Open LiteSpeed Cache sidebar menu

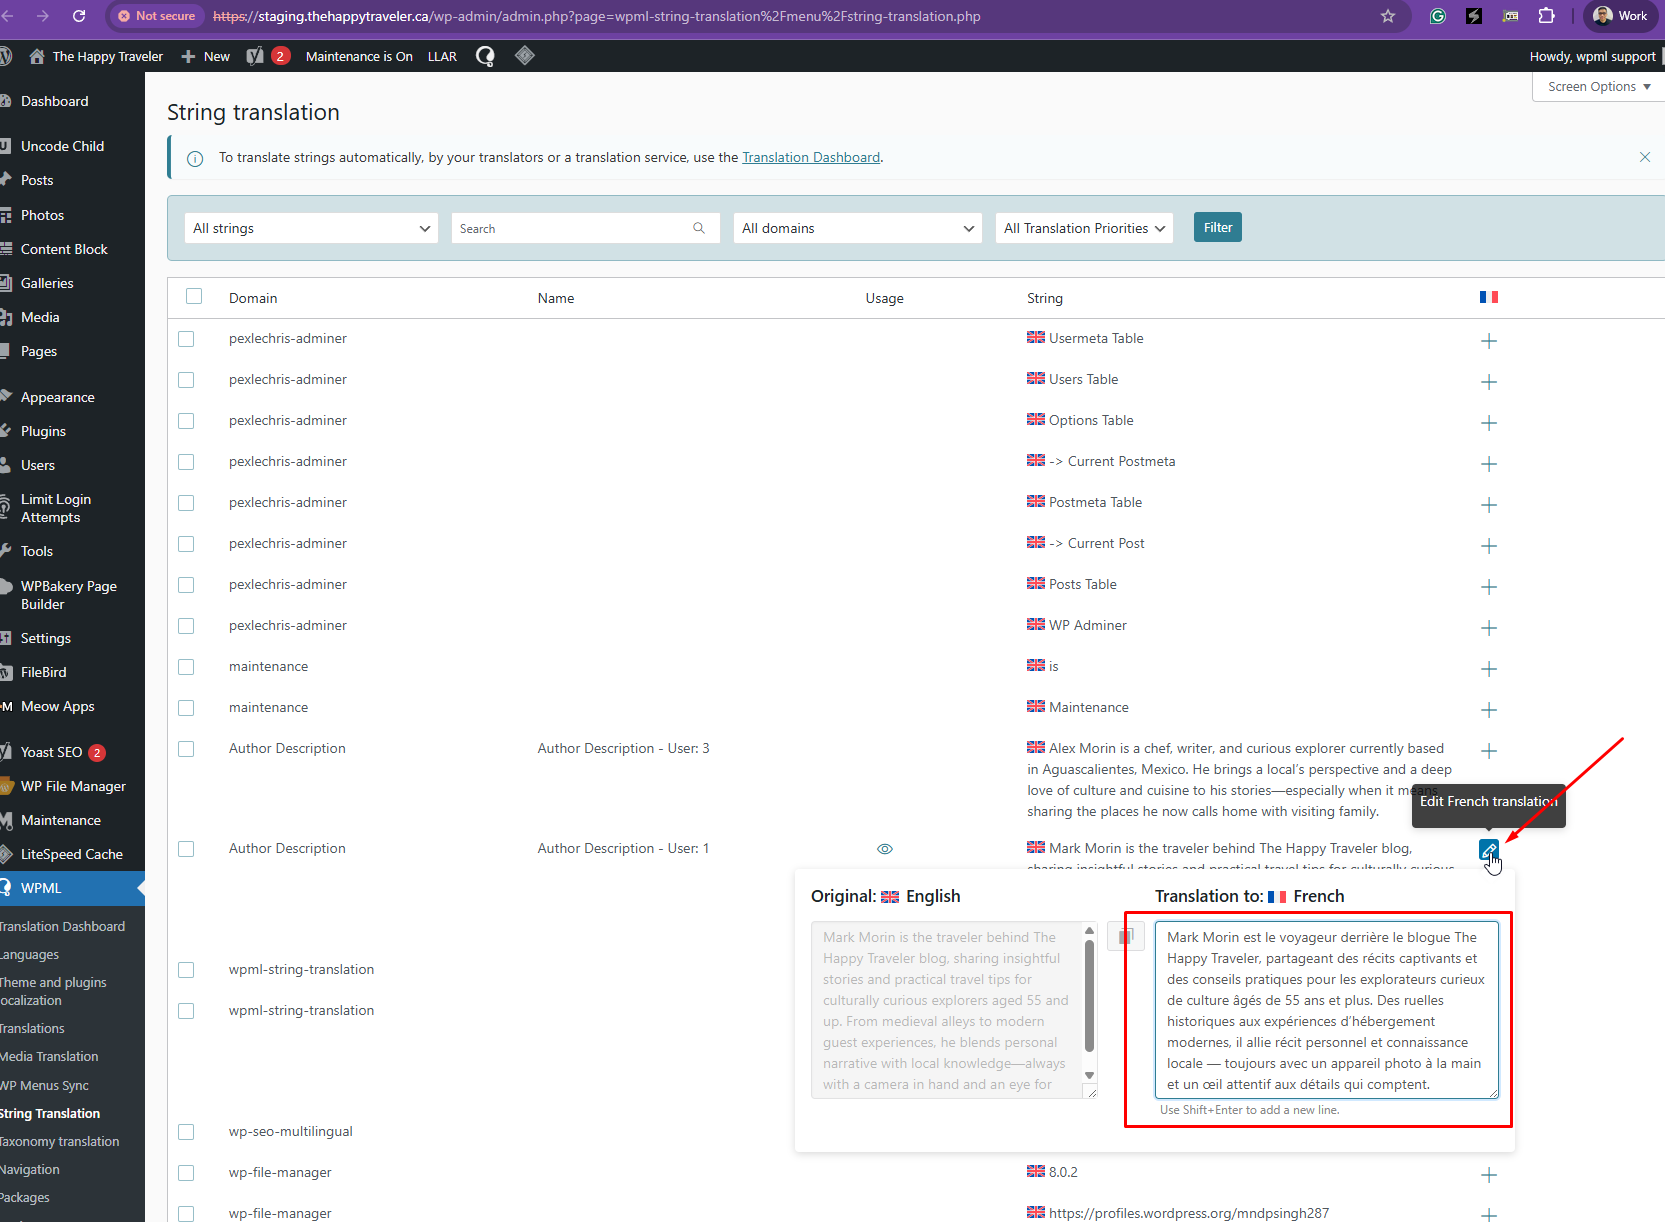pyautogui.click(x=72, y=854)
